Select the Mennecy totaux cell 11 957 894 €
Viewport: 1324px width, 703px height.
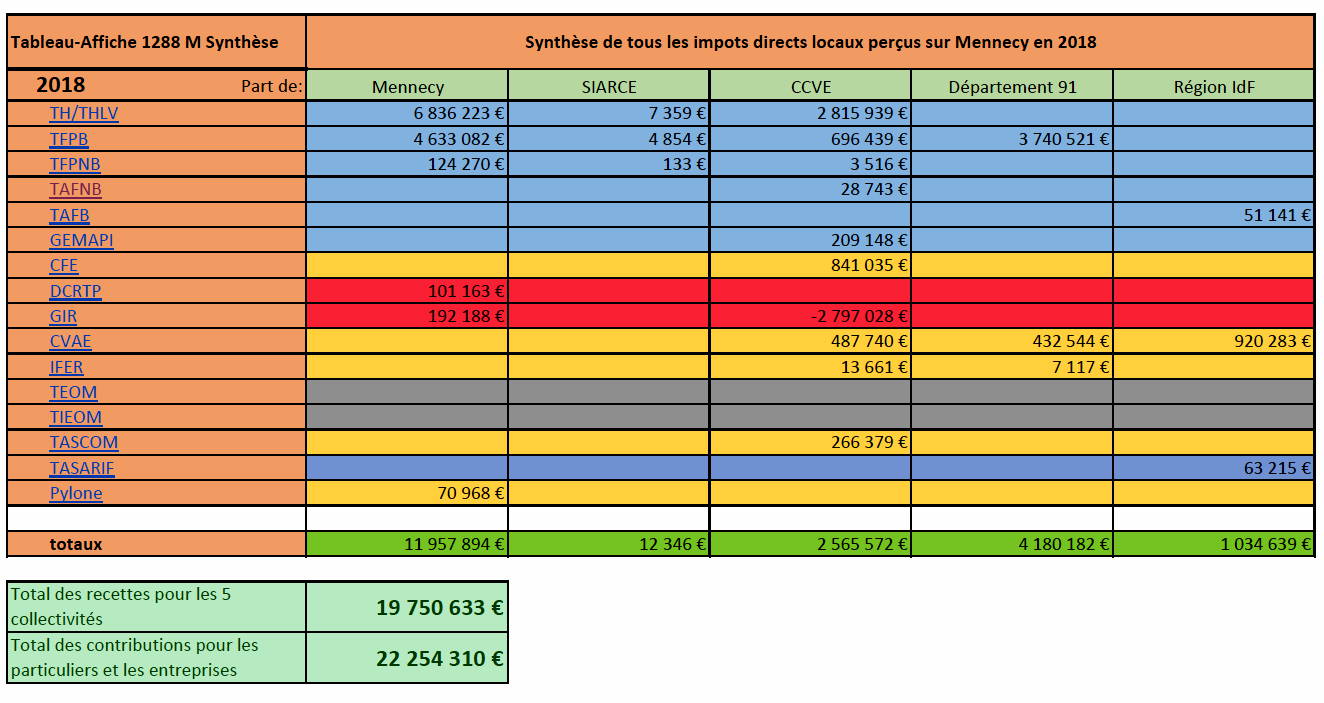coord(407,545)
